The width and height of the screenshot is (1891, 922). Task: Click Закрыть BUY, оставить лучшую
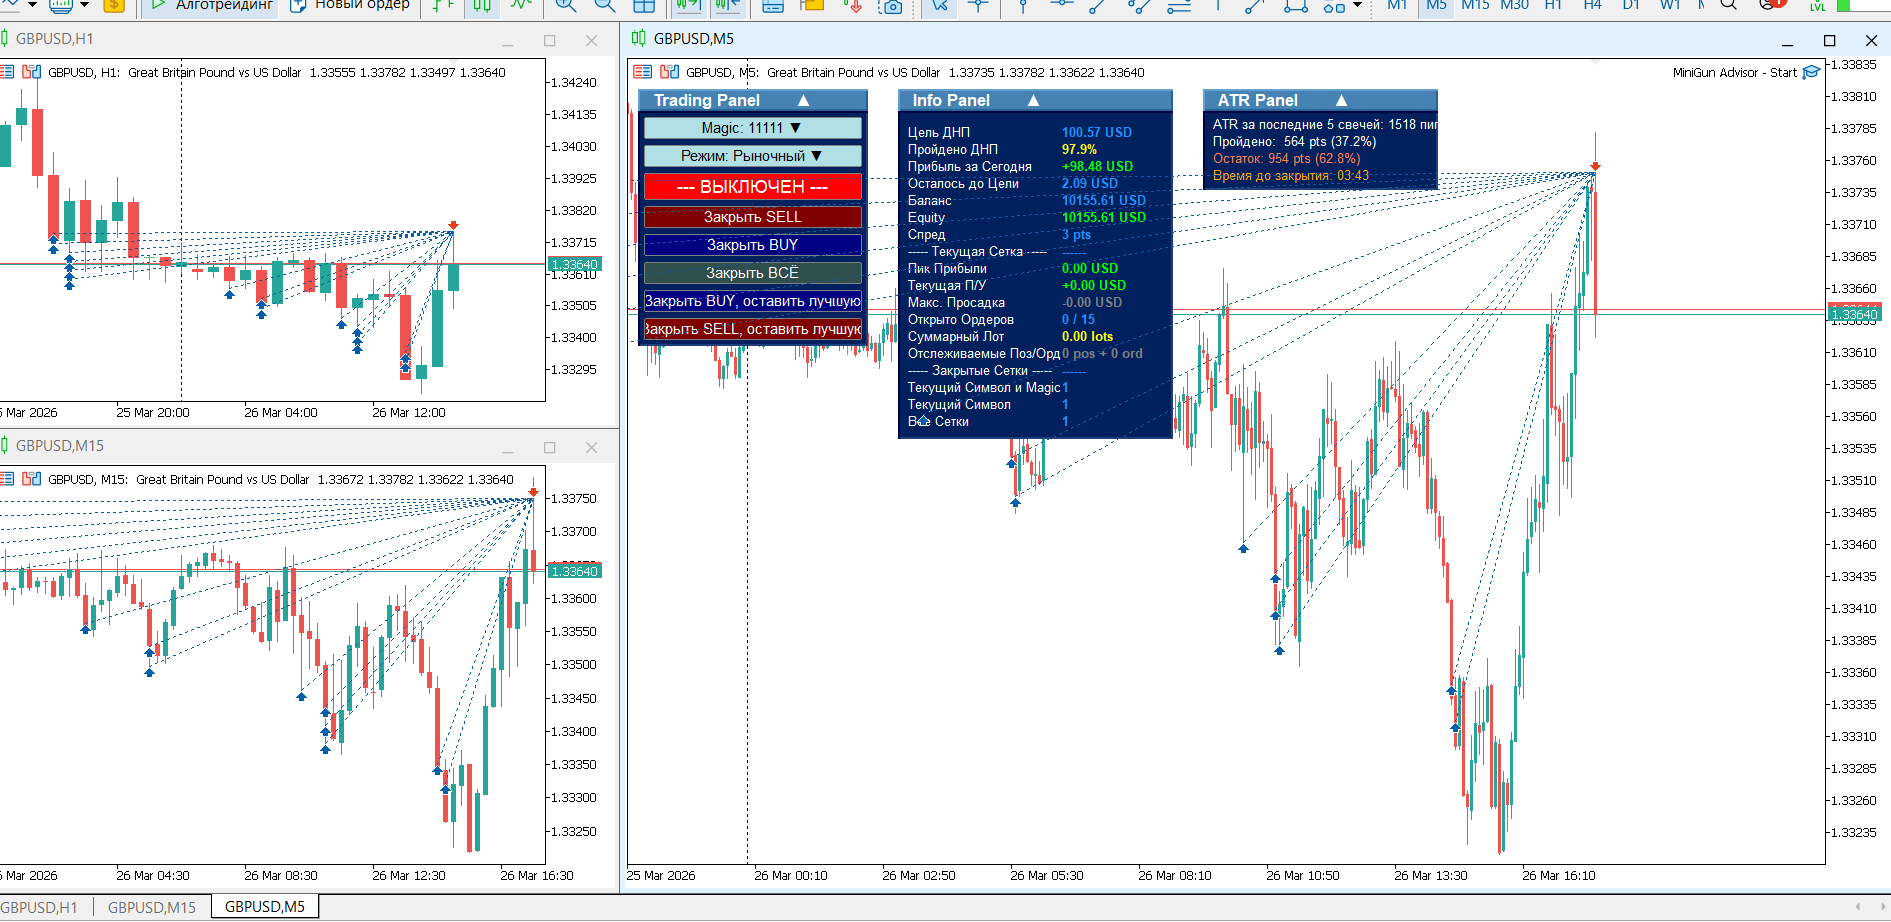(x=753, y=301)
